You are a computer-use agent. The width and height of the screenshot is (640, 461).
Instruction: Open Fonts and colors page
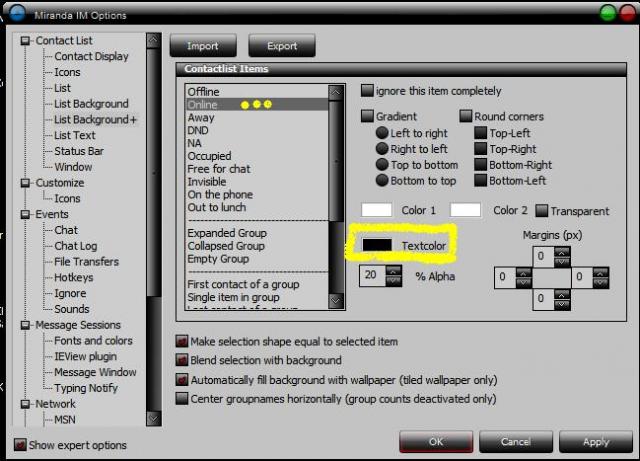tap(93, 341)
